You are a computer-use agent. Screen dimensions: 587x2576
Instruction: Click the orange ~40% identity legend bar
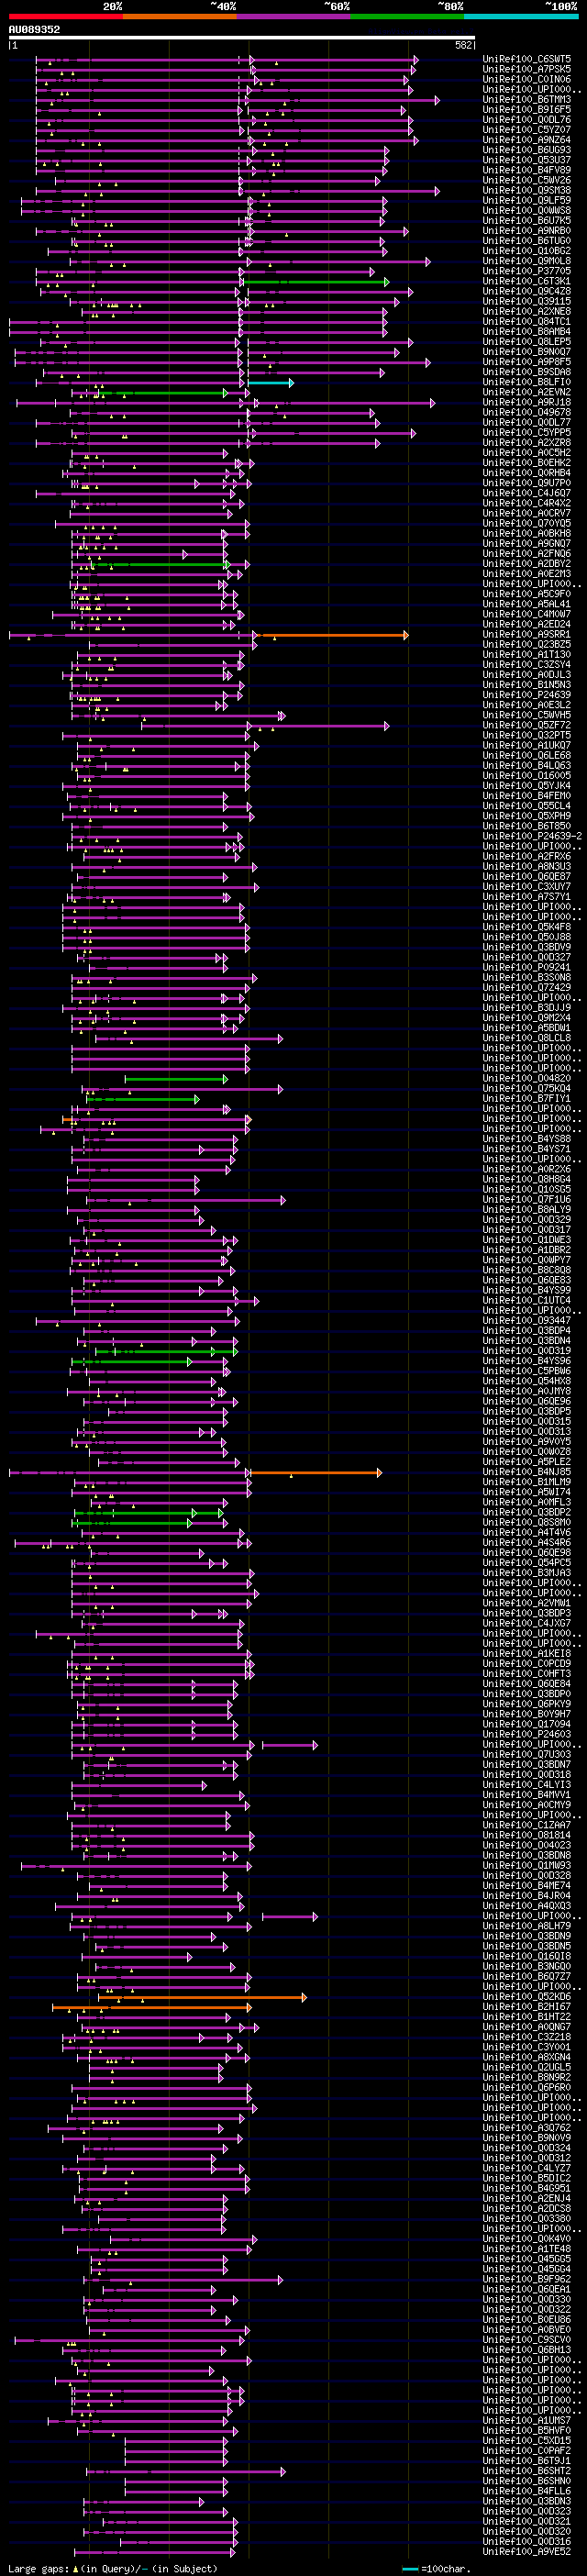point(180,17)
